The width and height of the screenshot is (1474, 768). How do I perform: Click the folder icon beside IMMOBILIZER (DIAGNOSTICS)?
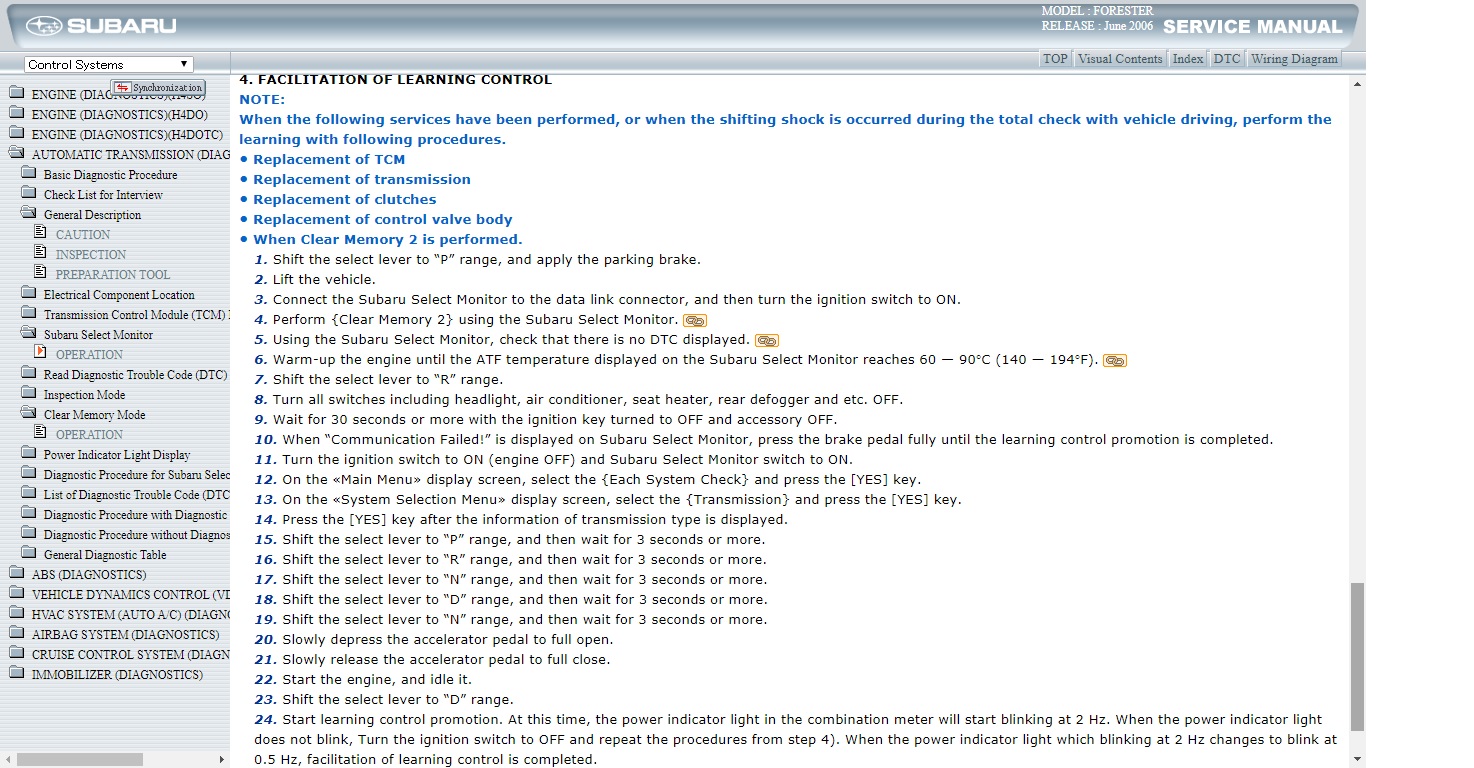pos(16,674)
